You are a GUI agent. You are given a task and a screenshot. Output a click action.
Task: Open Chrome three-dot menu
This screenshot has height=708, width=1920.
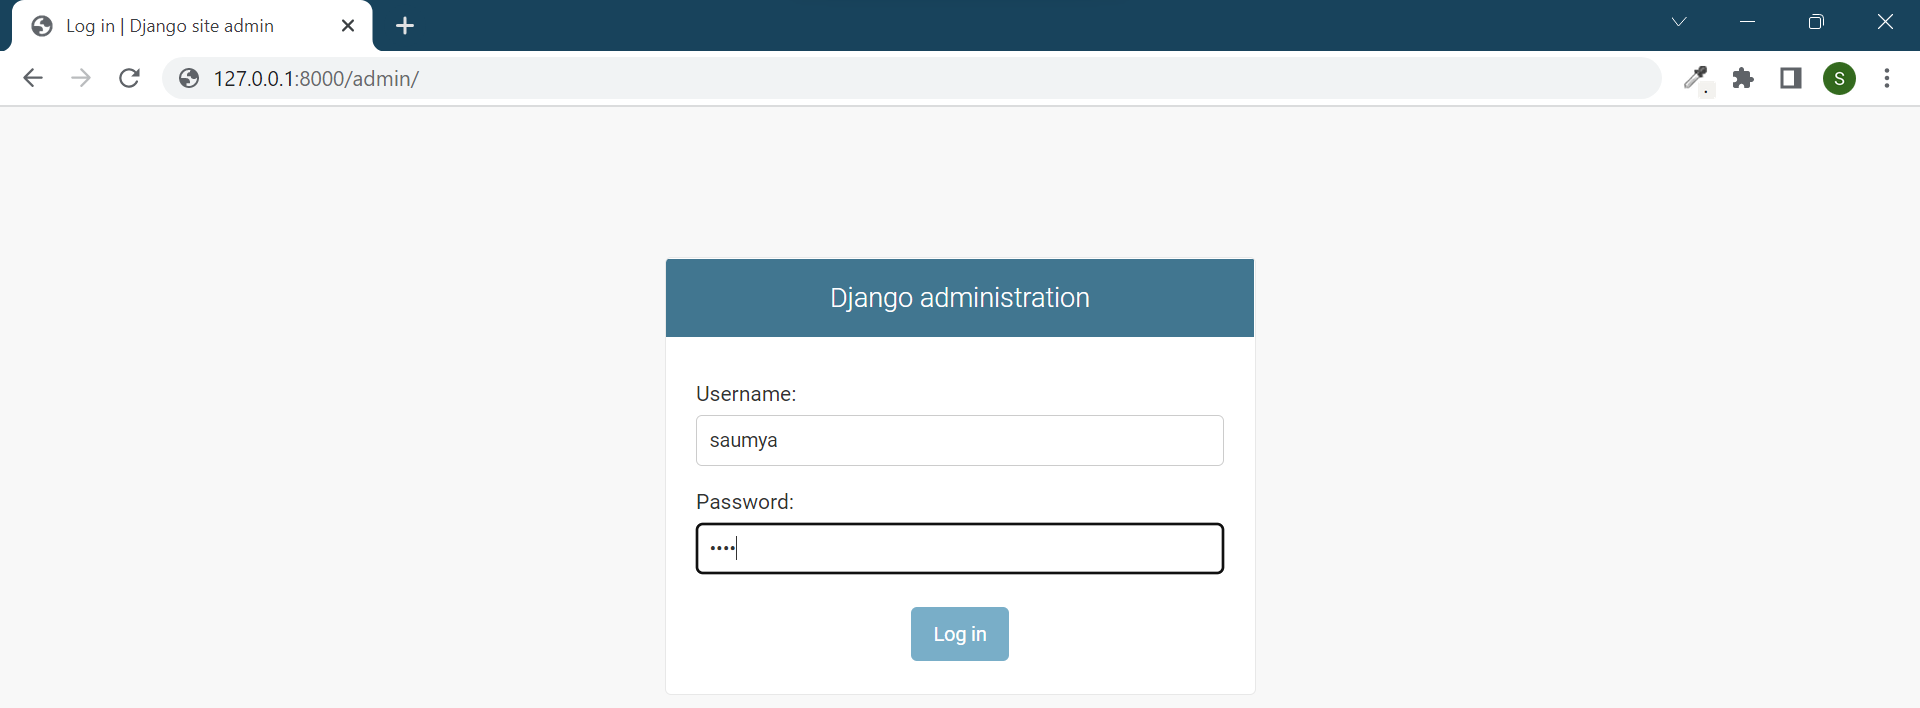(1887, 78)
